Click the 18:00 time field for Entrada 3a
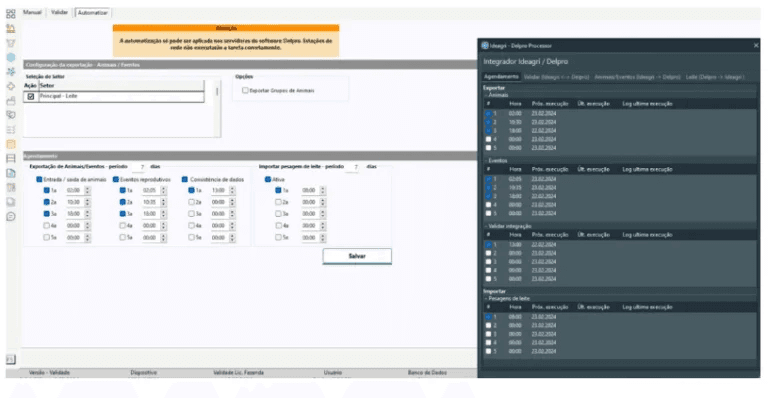The width and height of the screenshot is (768, 398). [x=74, y=213]
